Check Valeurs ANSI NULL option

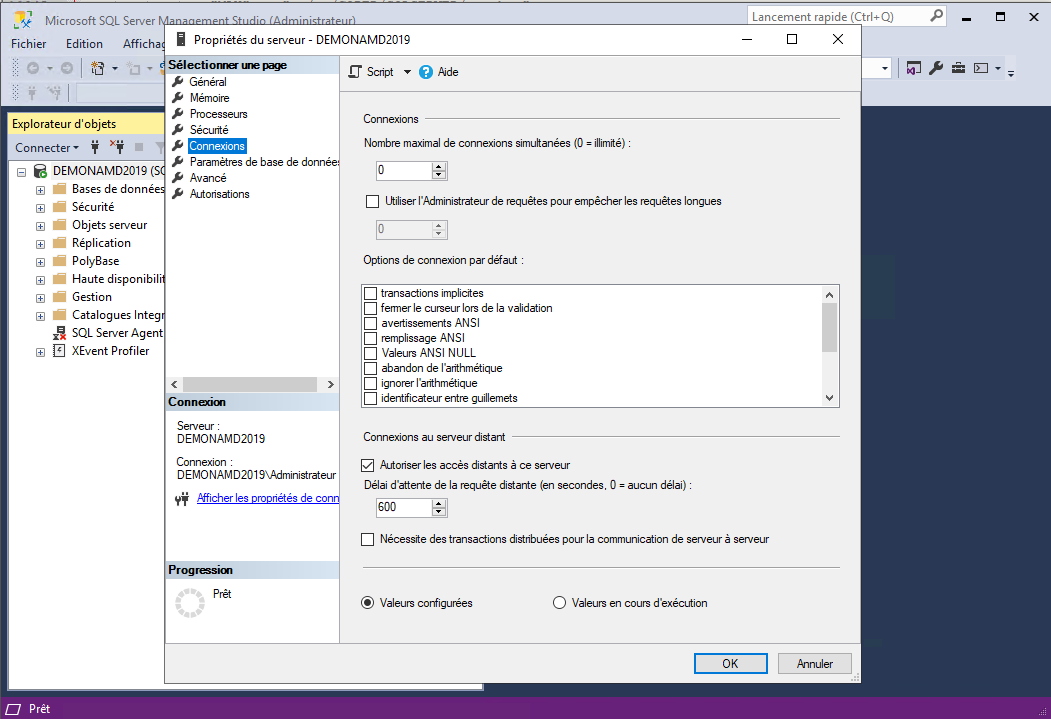pos(370,353)
